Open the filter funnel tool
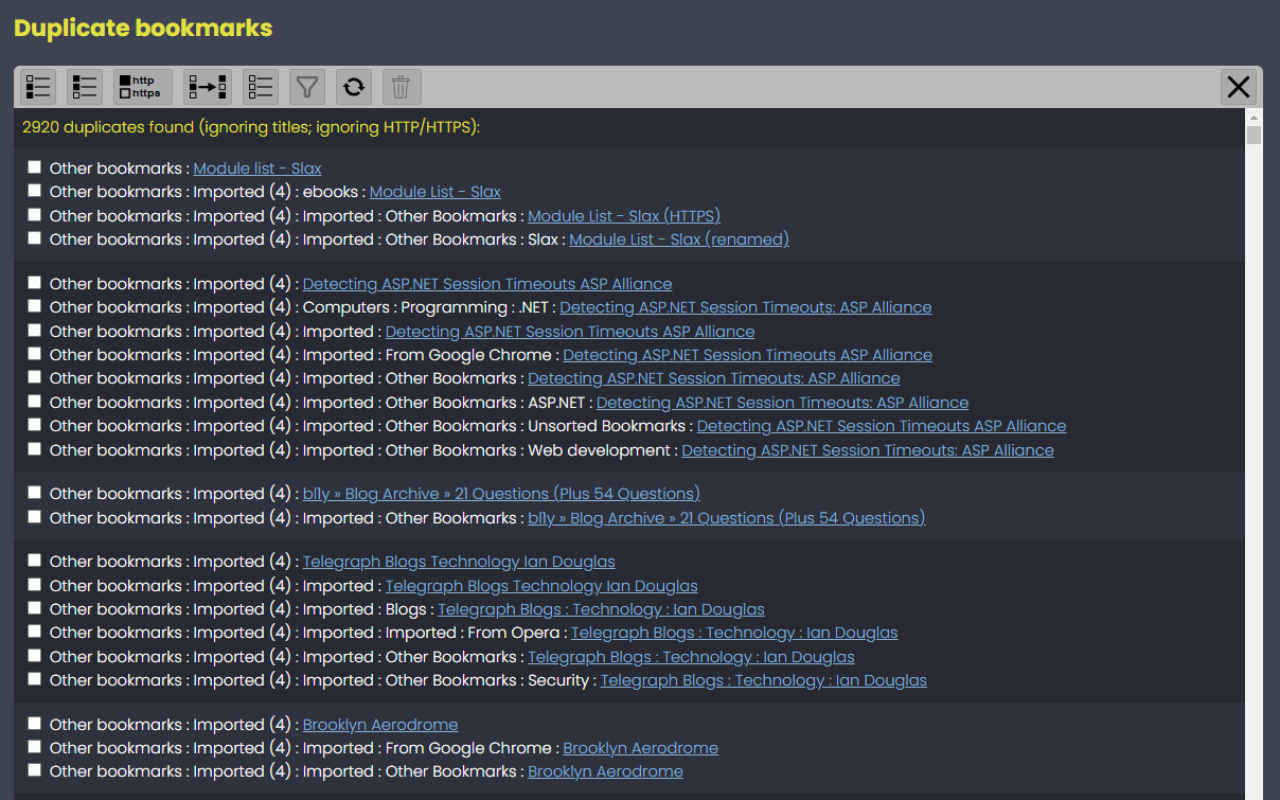 point(307,87)
